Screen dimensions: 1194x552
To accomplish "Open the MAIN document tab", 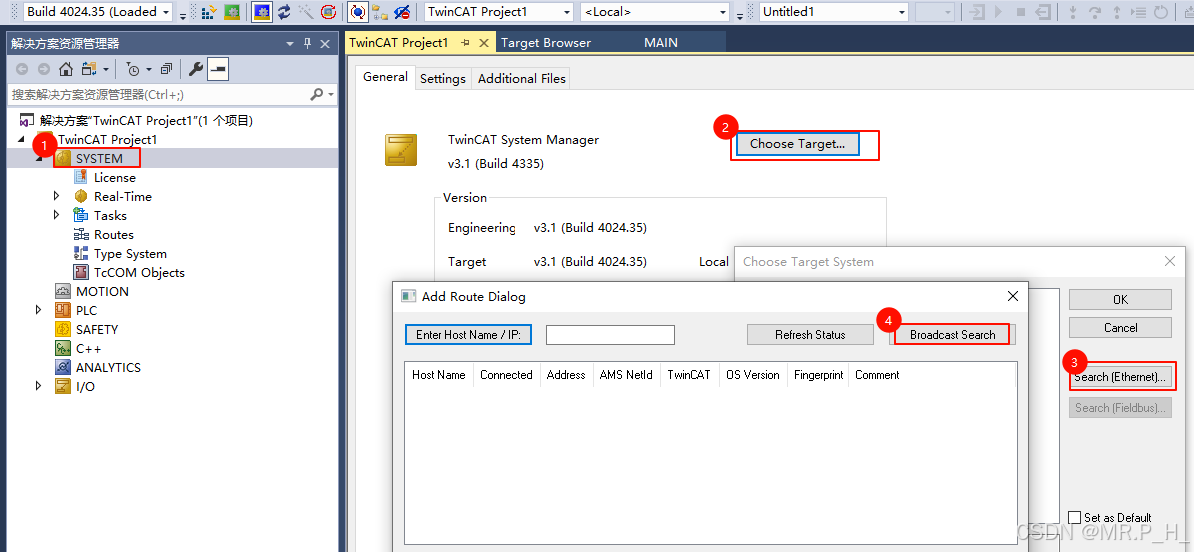I will (x=661, y=43).
